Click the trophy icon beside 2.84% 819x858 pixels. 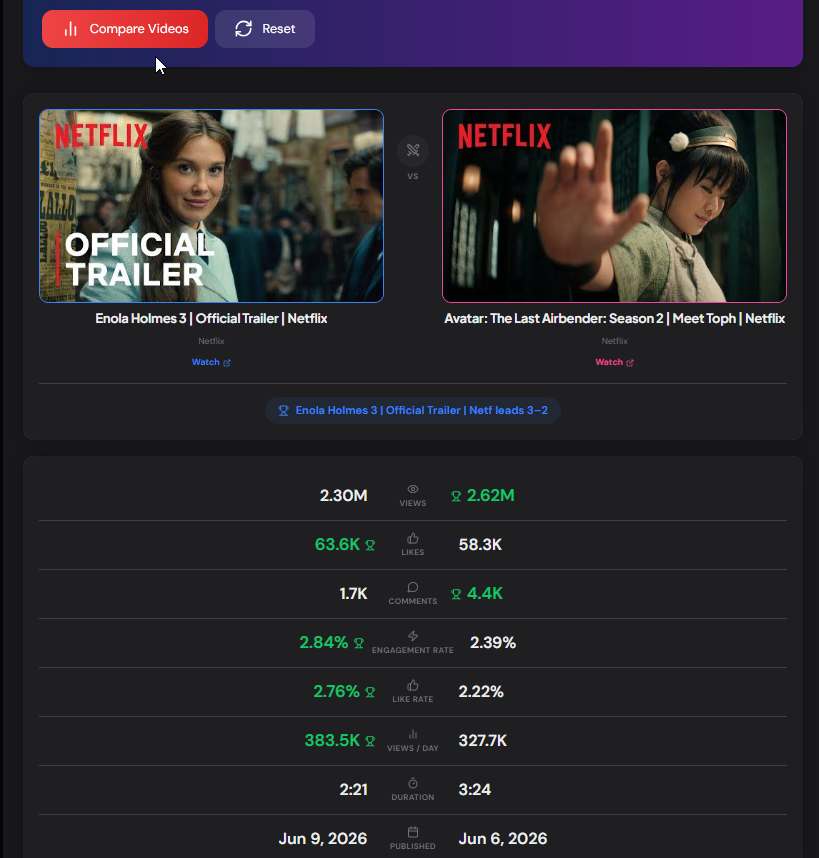[x=359, y=643]
